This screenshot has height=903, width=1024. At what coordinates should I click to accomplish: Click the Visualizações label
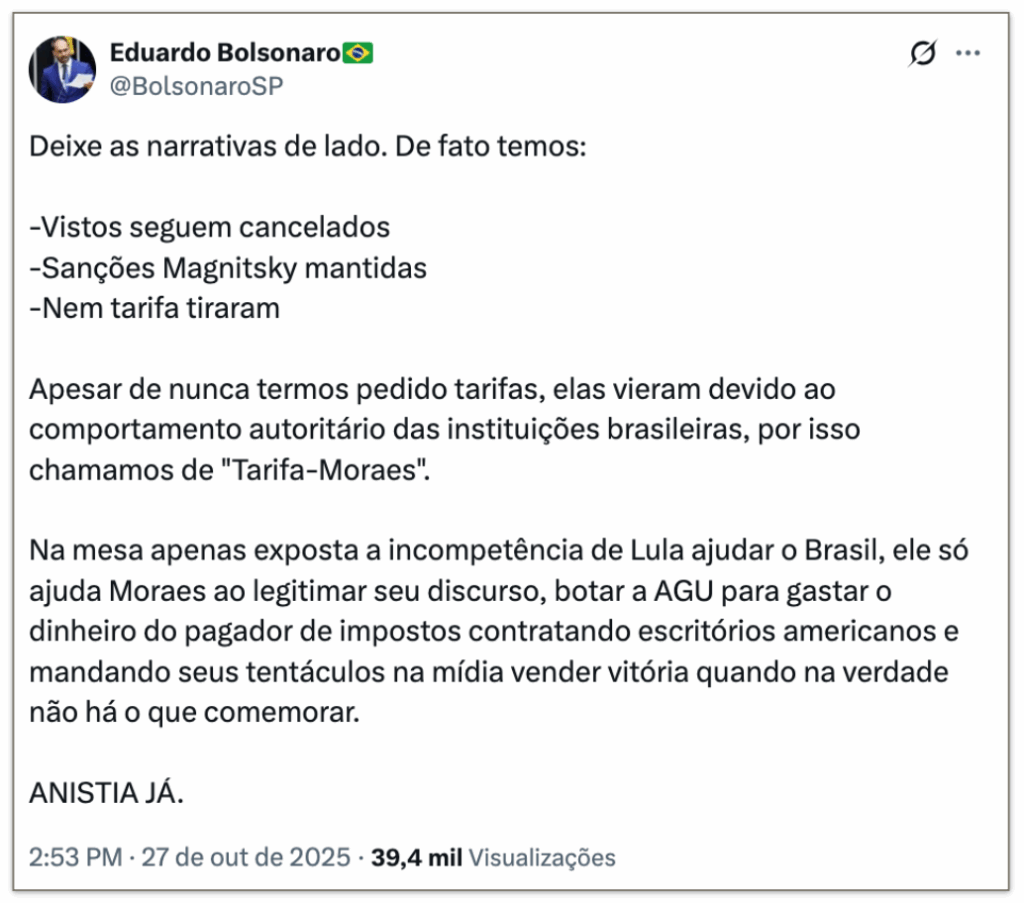(542, 857)
